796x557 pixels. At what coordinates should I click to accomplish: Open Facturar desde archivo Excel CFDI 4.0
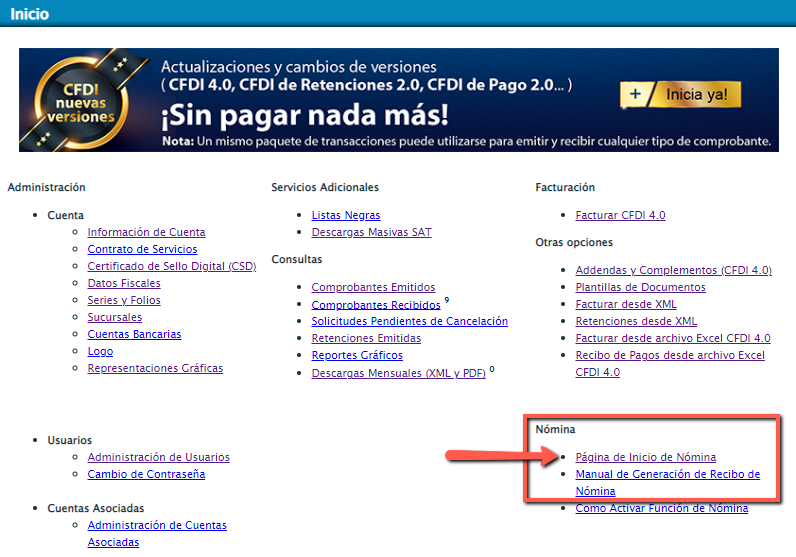coord(673,338)
